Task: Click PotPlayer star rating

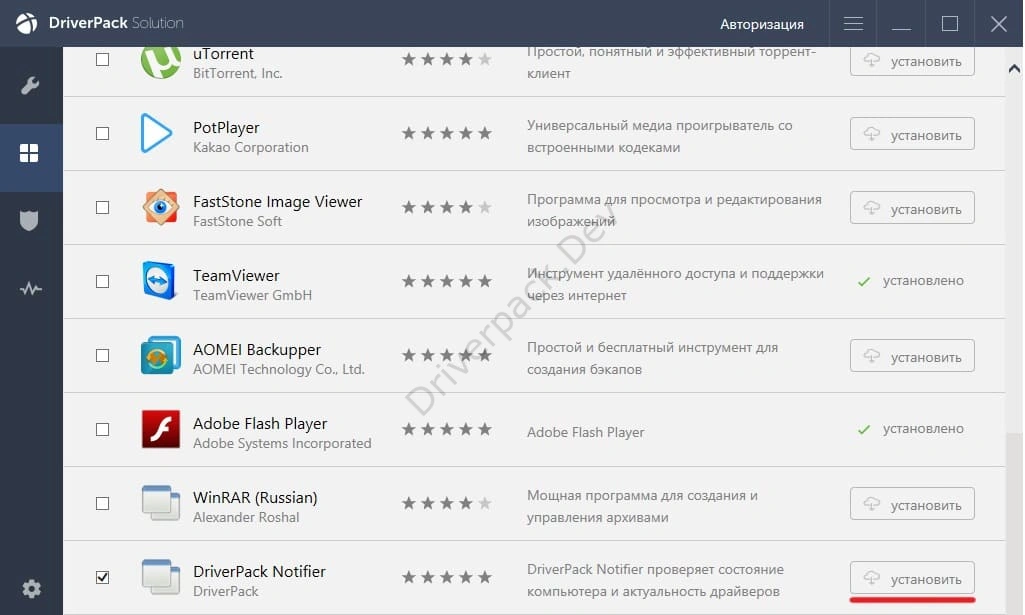Action: 446,133
